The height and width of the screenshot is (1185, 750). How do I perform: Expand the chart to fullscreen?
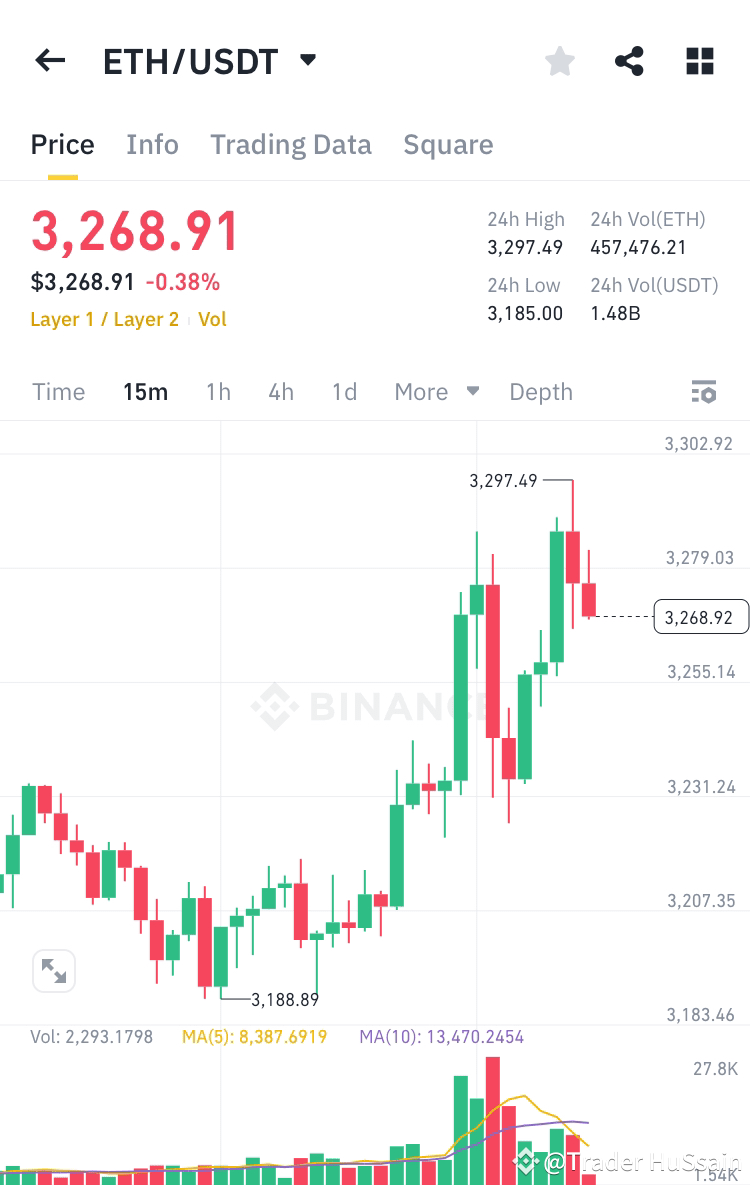click(x=54, y=971)
